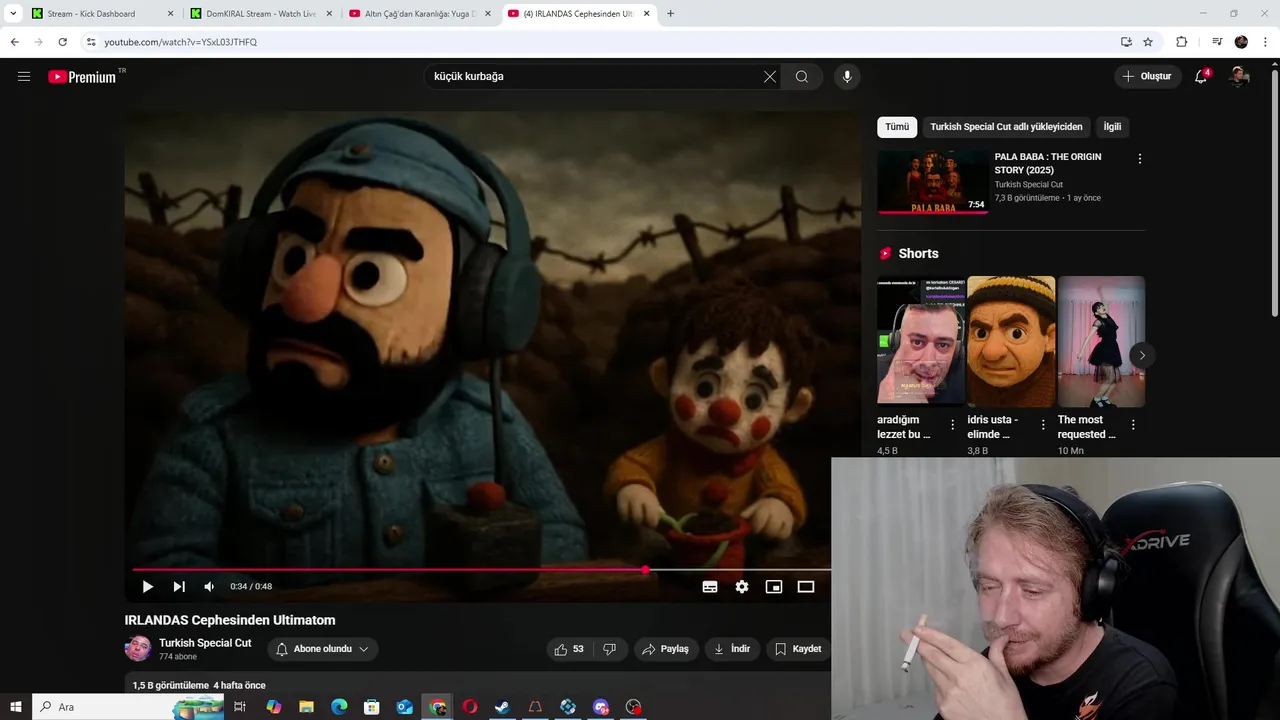Open Steam from the taskbar

(502, 707)
